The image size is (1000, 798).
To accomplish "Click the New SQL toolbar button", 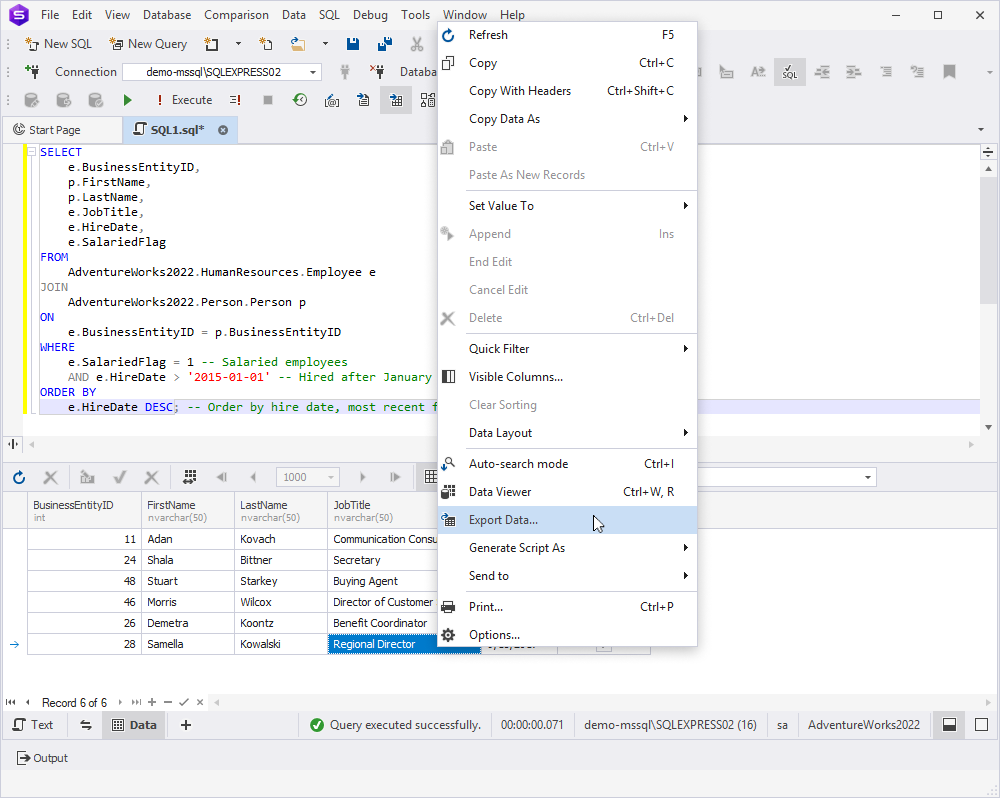I will coord(58,44).
